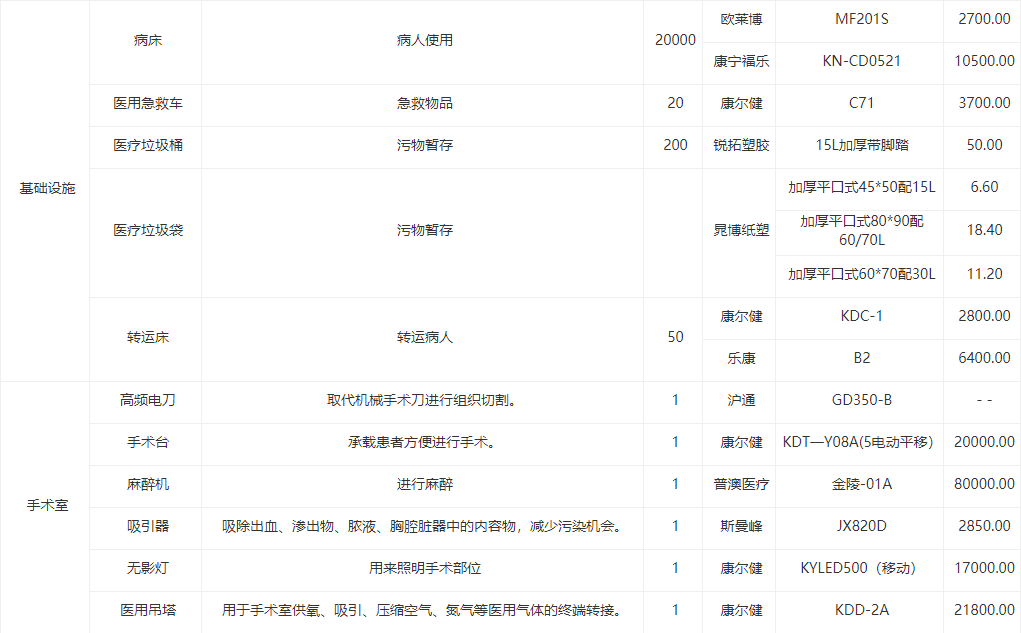Image resolution: width=1021 pixels, height=633 pixels.
Task: Select the 承载患者方便进行手术 description
Action: [x=422, y=443]
